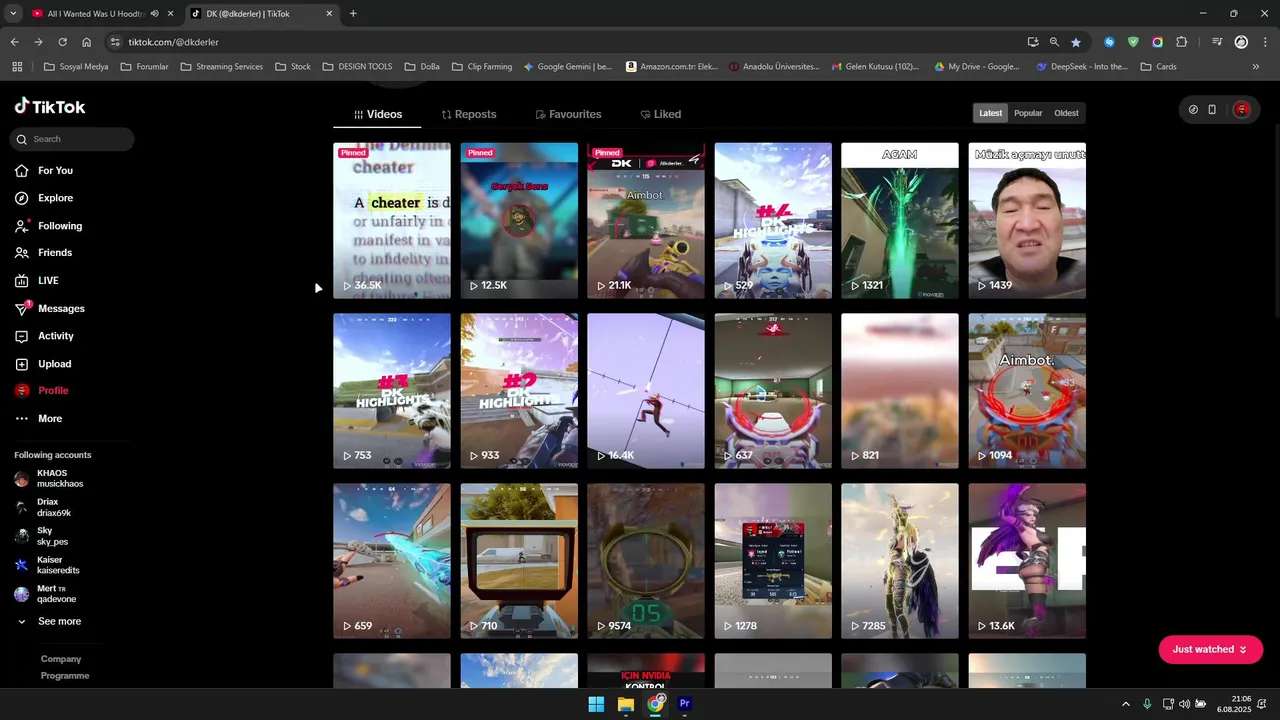The height and width of the screenshot is (720, 1280).
Task: Open the More options menu
Action: 38,419
